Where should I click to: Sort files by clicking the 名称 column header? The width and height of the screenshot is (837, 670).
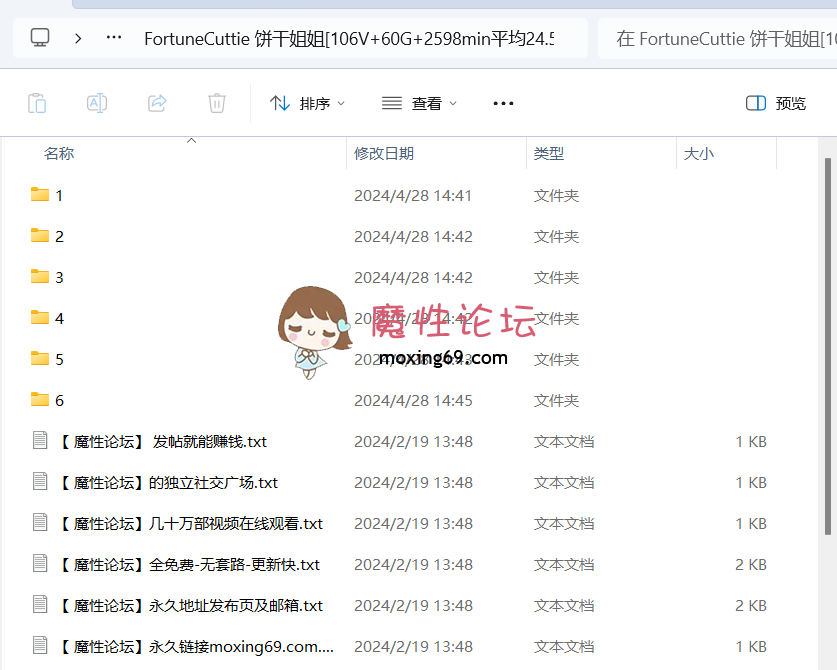(x=59, y=152)
